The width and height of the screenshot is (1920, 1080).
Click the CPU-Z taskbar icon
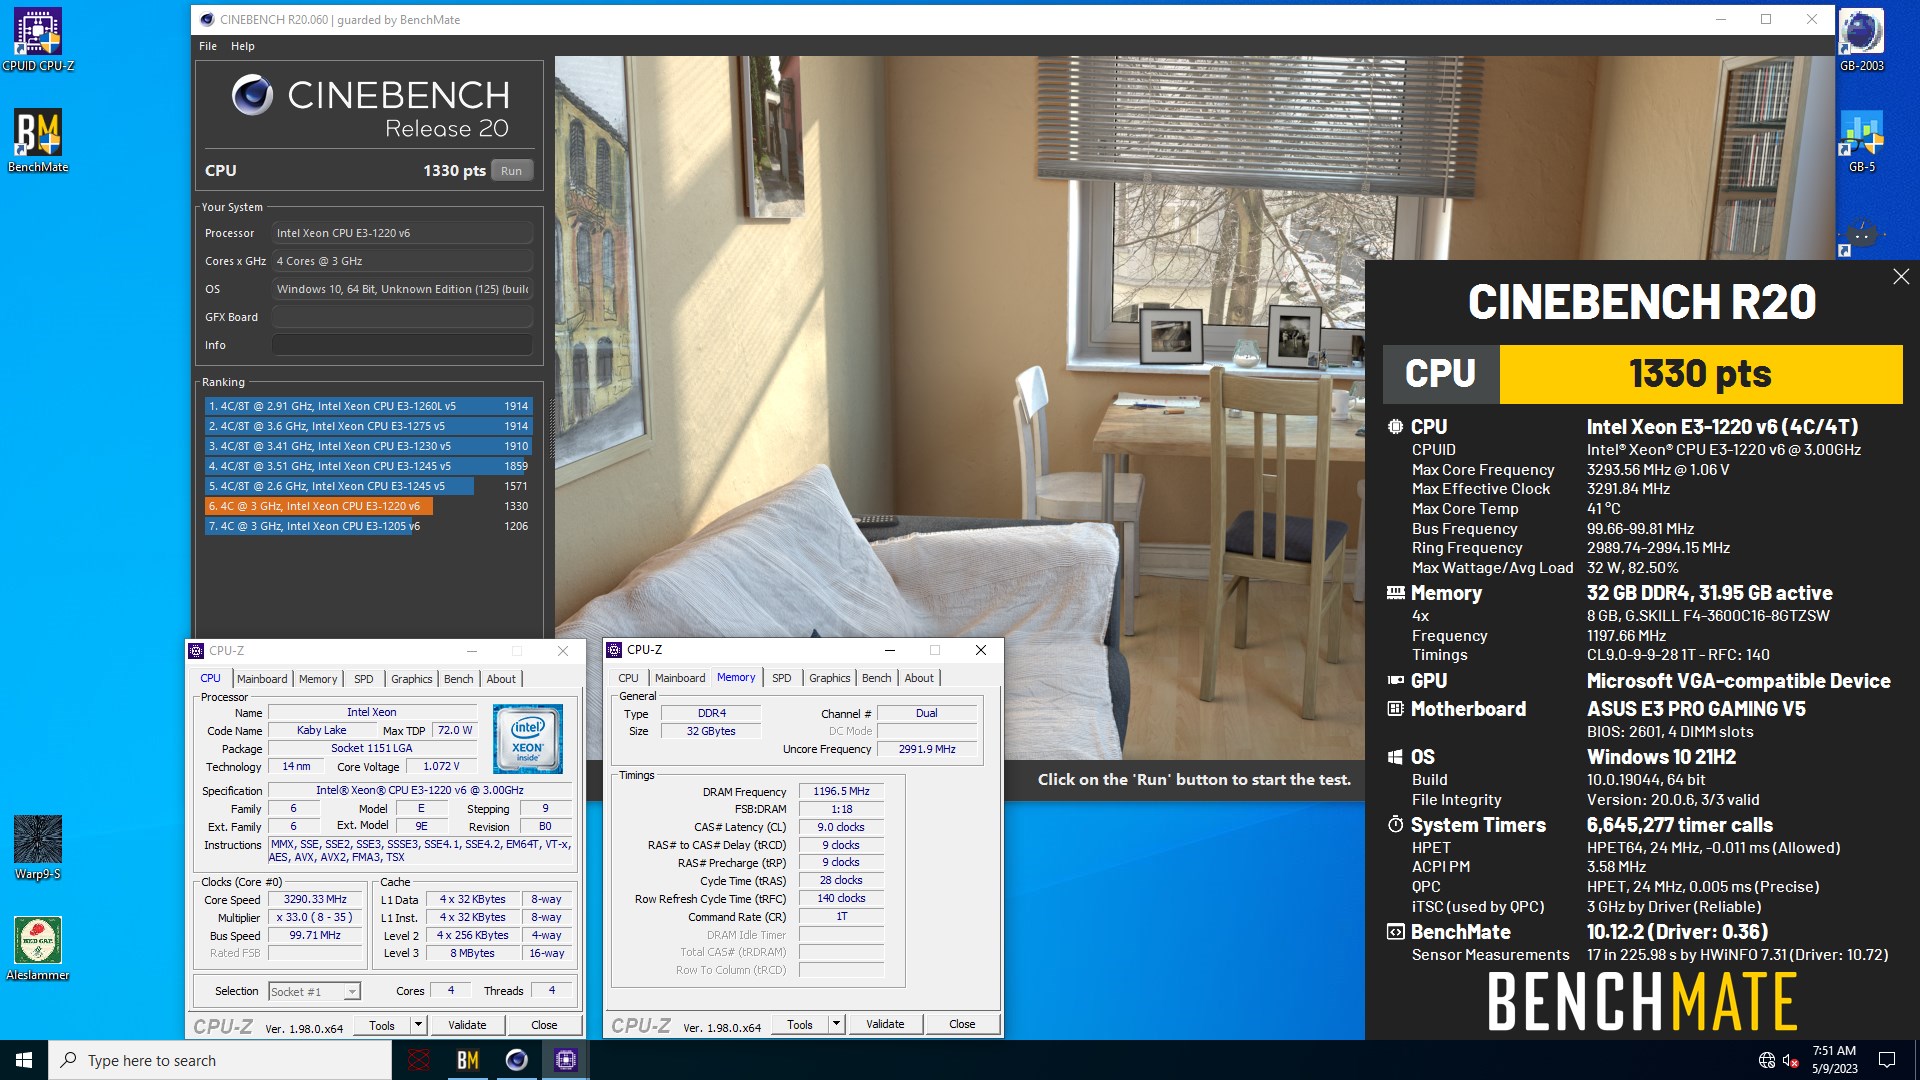565,1060
